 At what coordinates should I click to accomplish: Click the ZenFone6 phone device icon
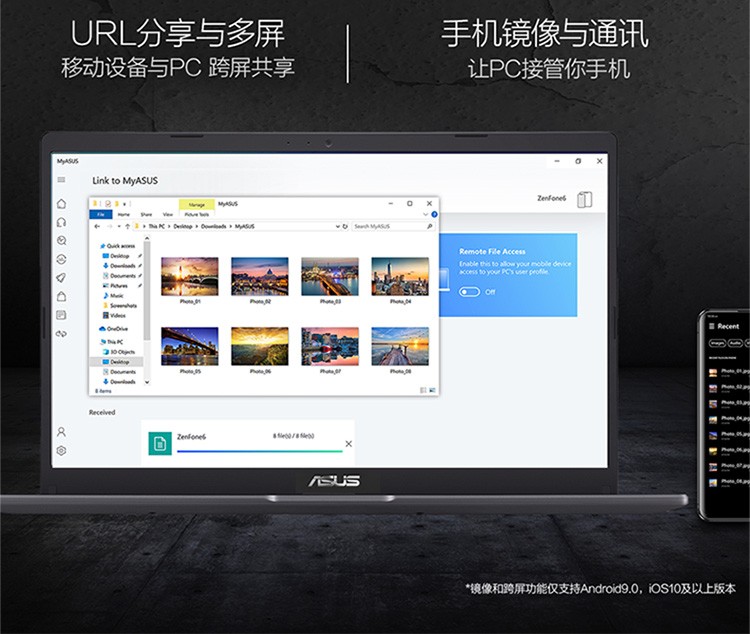584,200
